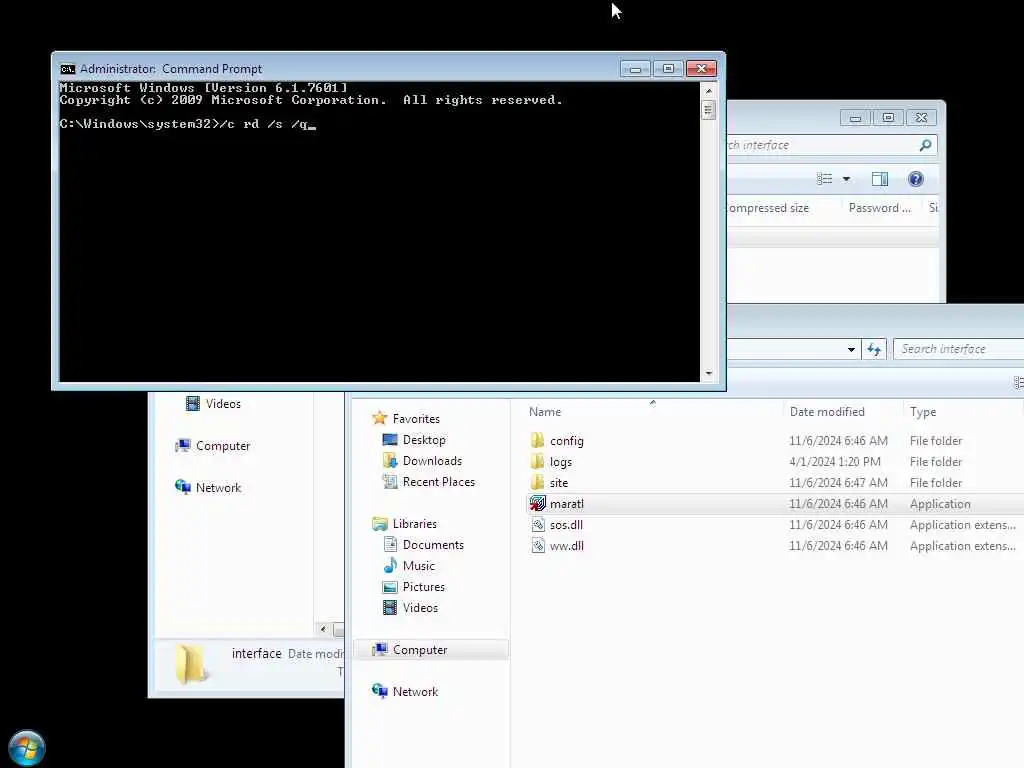Open Favorites in the navigation pane

[x=416, y=419]
